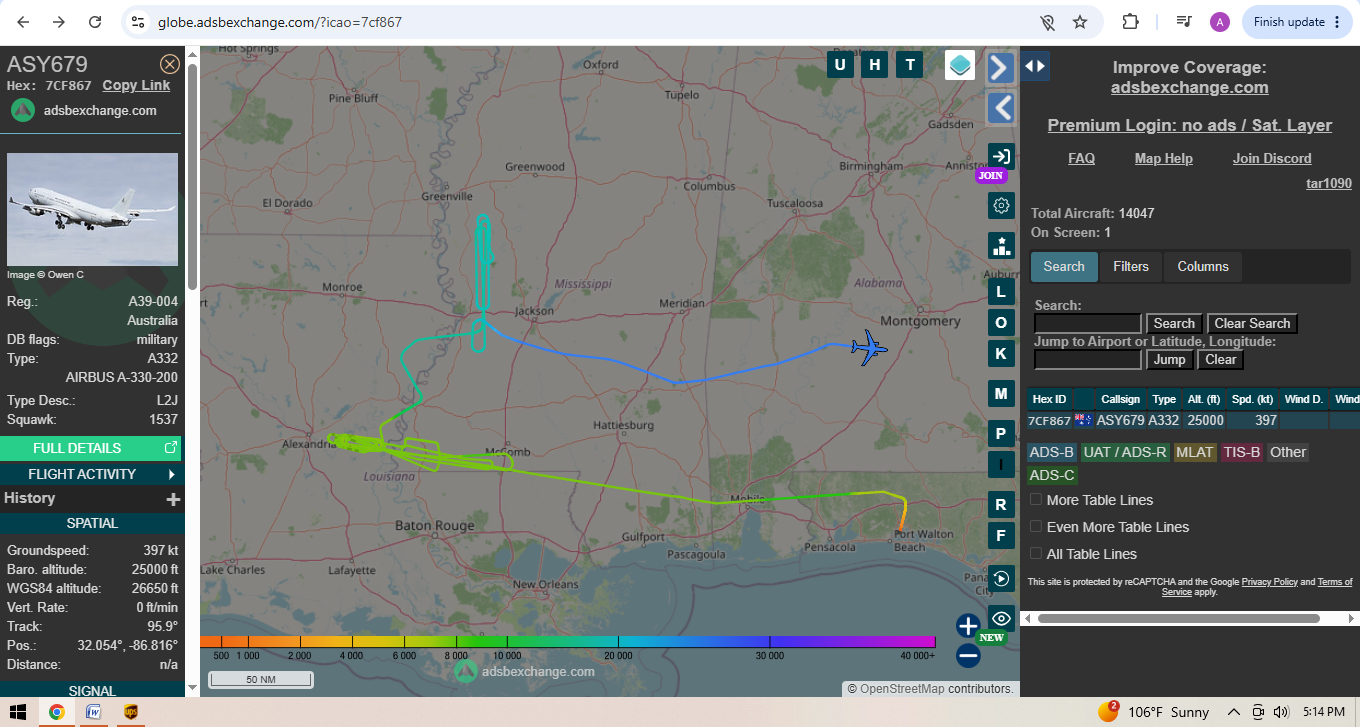Click the R map button
This screenshot has height=727, width=1360.
tap(1001, 504)
